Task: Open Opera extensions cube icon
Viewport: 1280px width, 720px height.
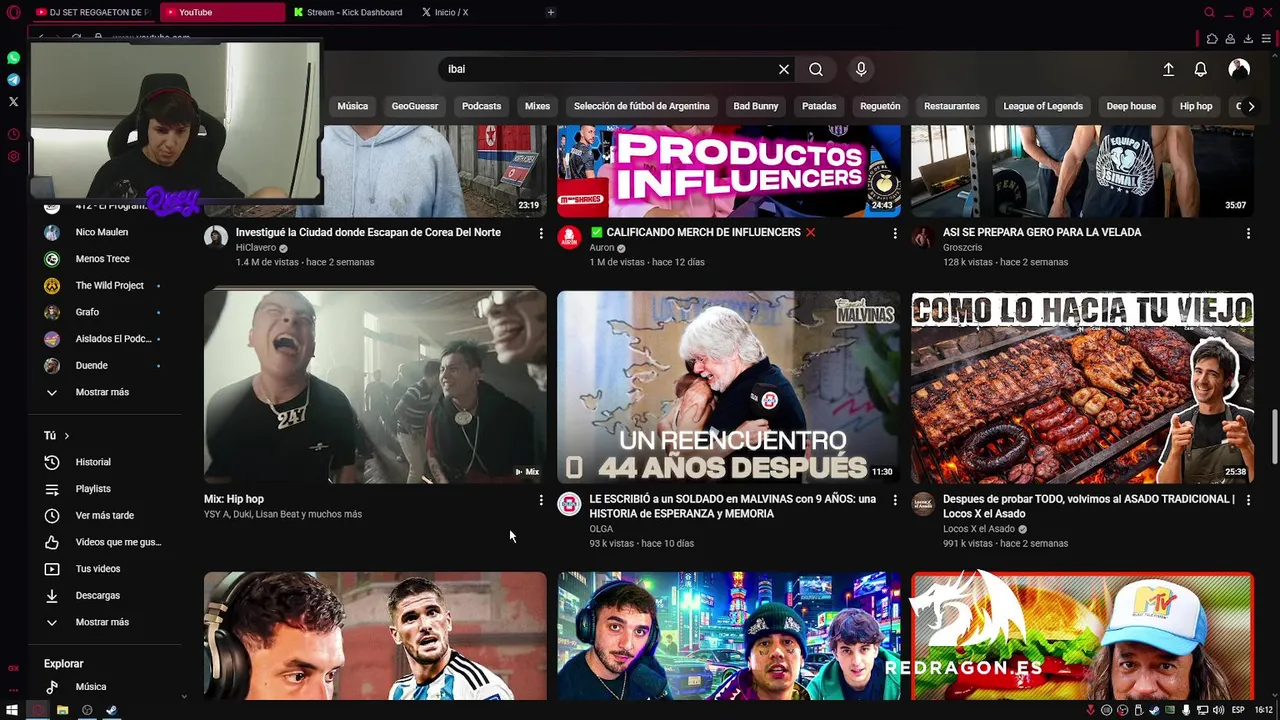Action: pos(1212,39)
